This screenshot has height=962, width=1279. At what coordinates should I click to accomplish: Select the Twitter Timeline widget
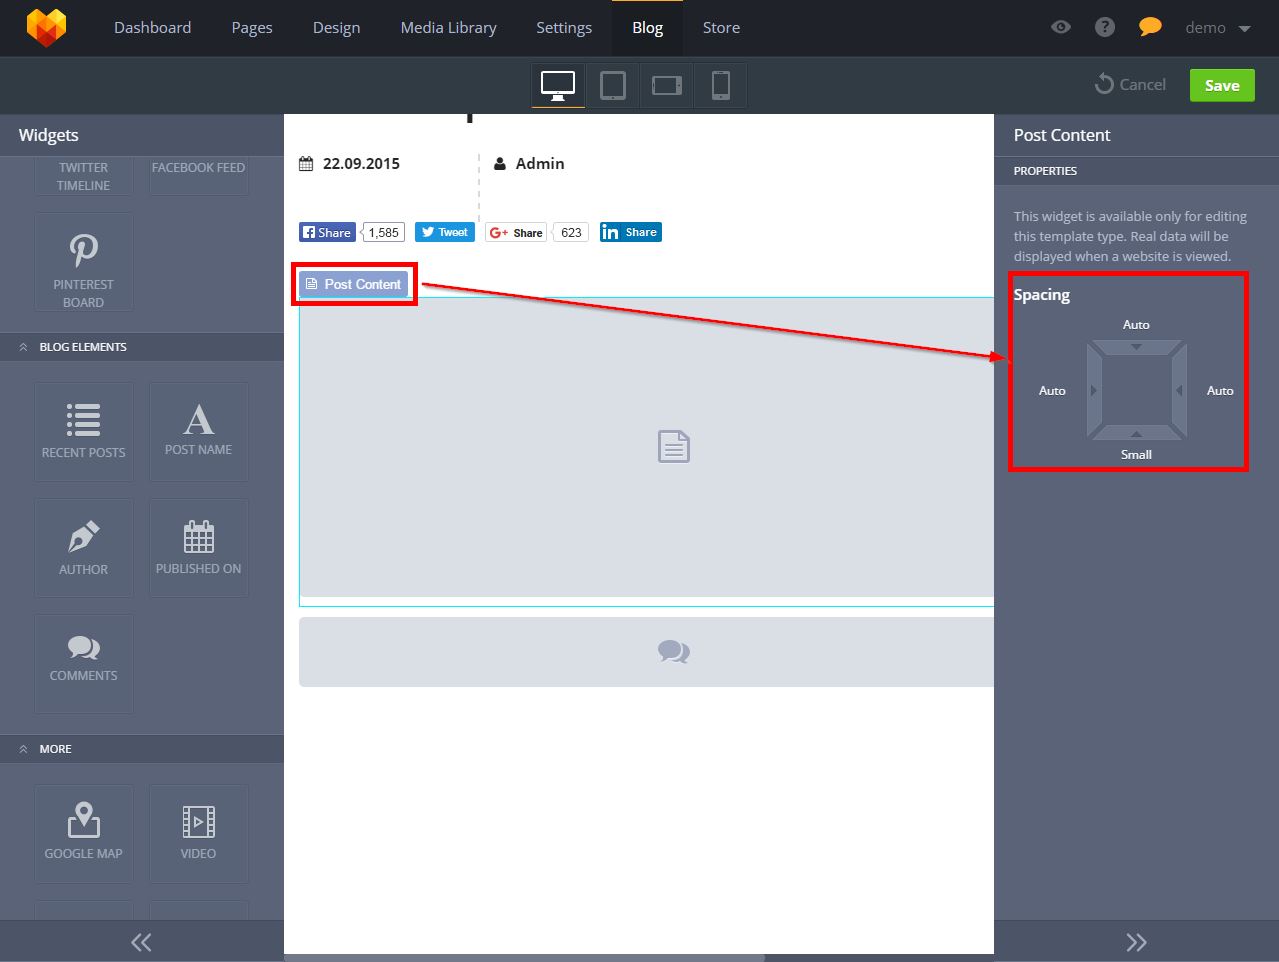(x=84, y=176)
